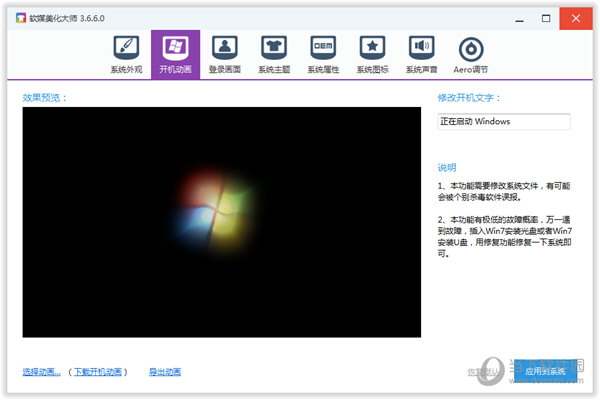Click the app logo in title bar
The height and width of the screenshot is (400, 600).
(21, 18)
